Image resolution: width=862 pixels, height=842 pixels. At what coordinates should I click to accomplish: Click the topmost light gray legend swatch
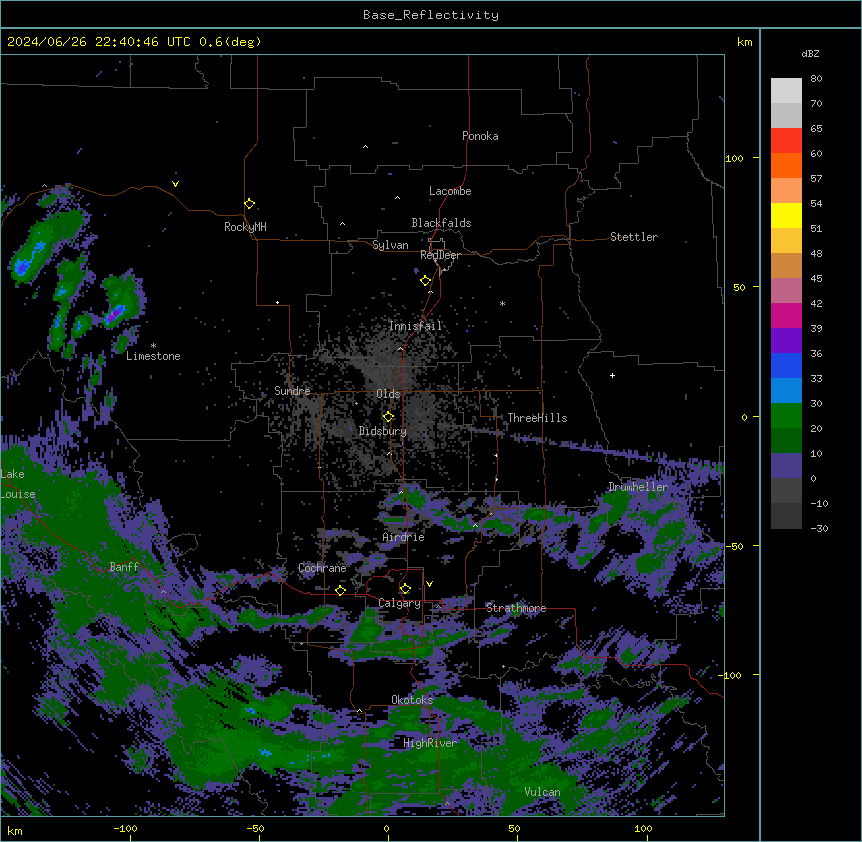pos(786,91)
